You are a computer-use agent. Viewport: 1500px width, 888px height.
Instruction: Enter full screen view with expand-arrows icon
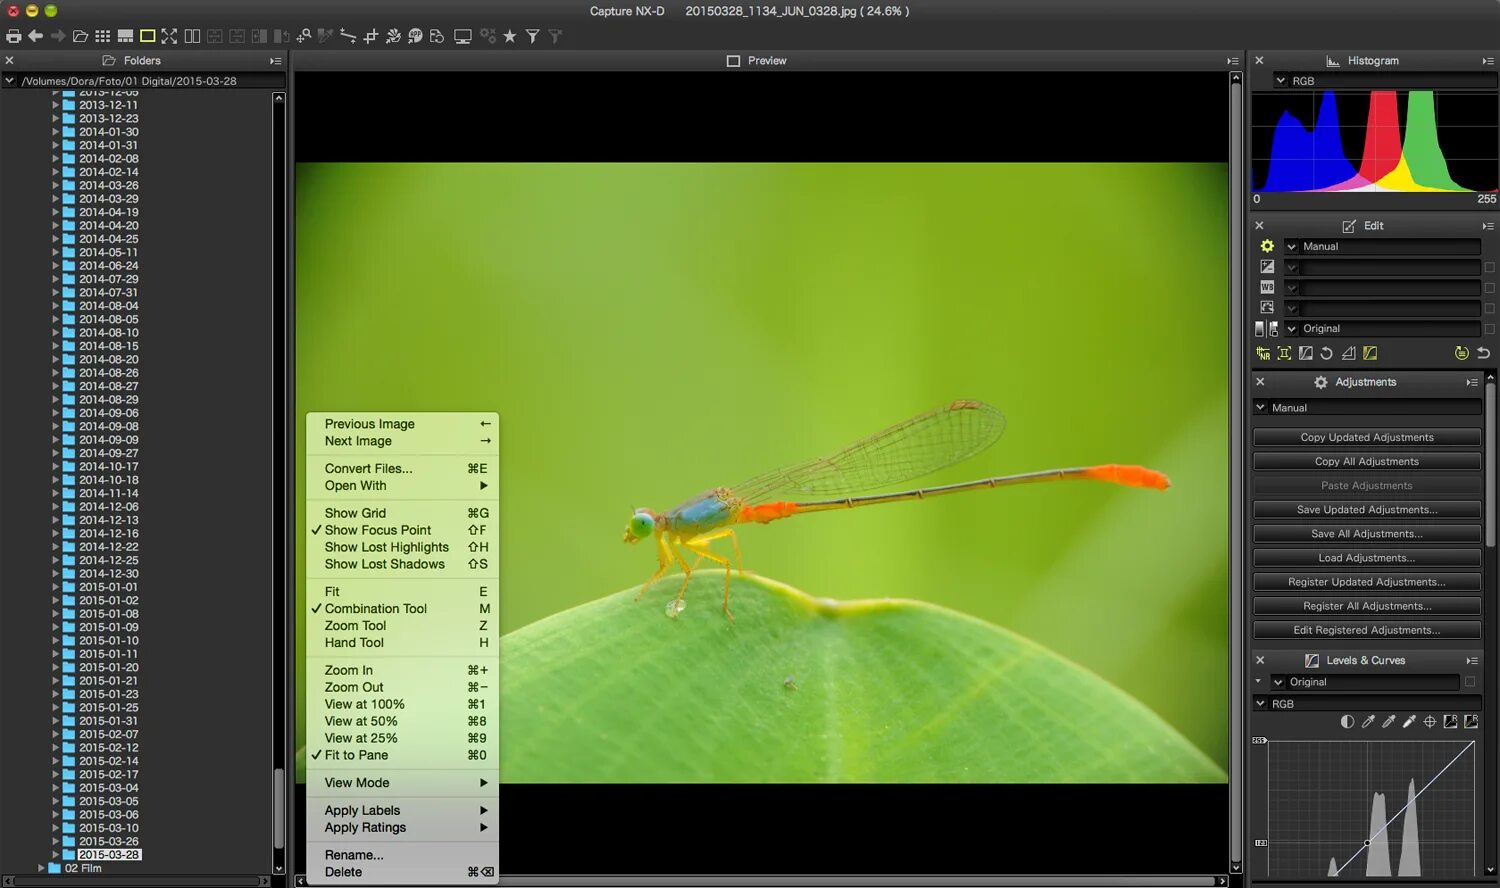[x=169, y=36]
